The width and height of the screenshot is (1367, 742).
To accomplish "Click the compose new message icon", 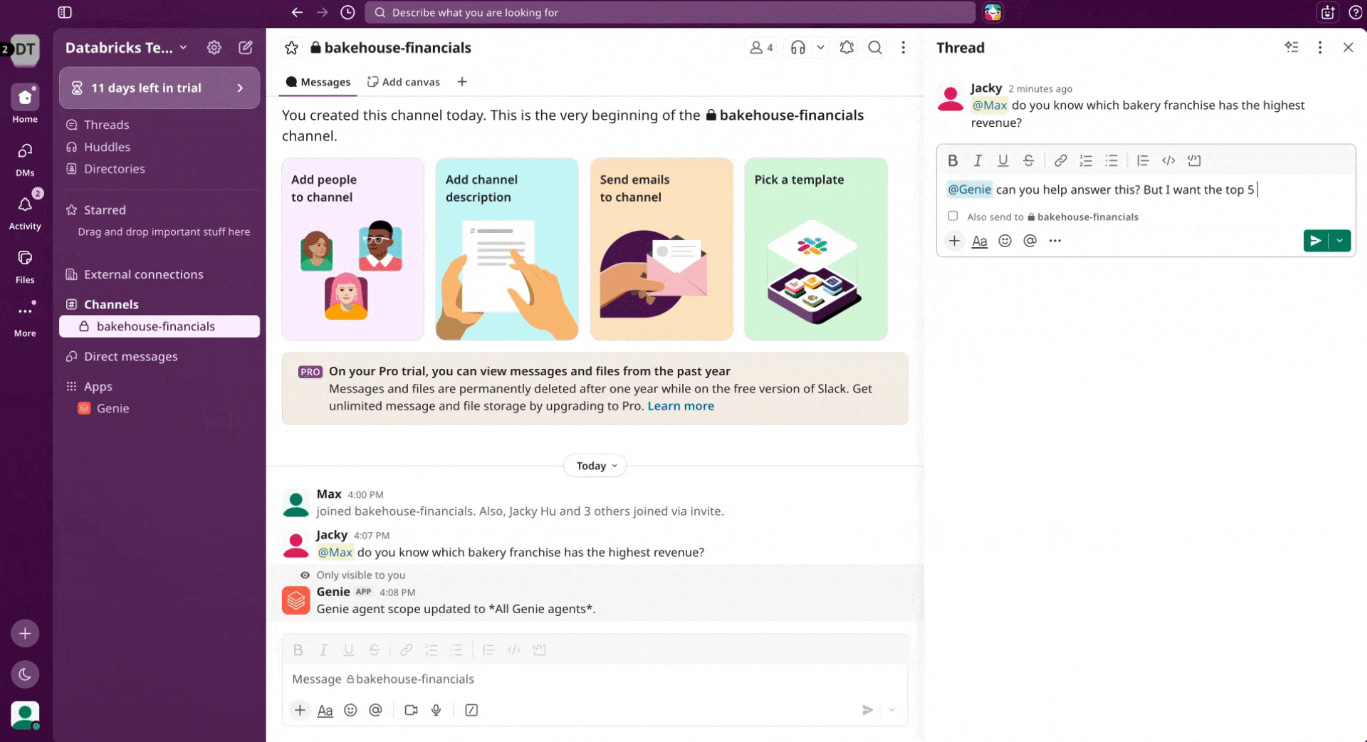I will [245, 48].
